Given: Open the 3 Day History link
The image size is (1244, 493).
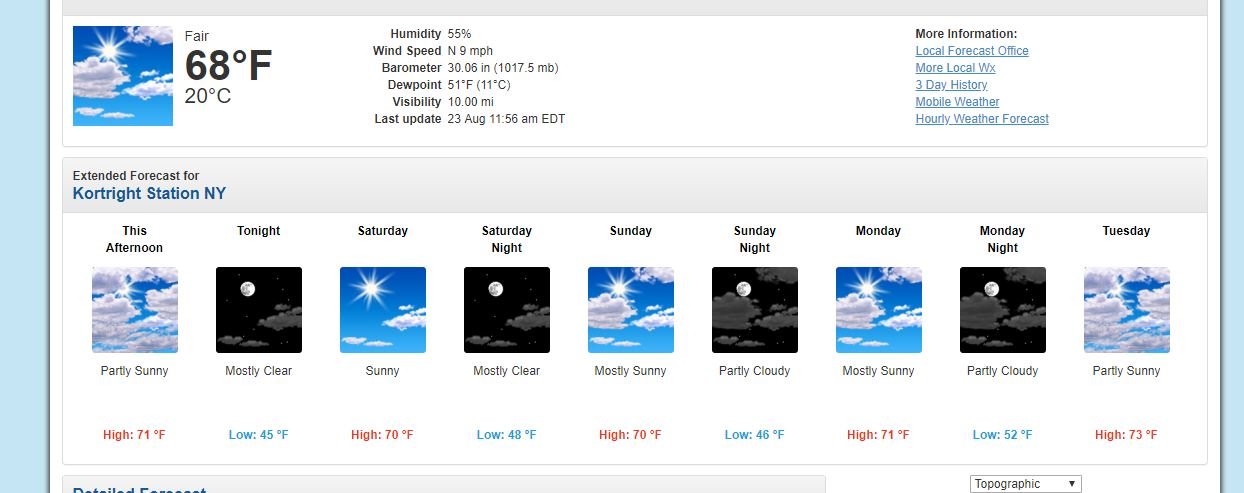Looking at the screenshot, I should point(951,85).
